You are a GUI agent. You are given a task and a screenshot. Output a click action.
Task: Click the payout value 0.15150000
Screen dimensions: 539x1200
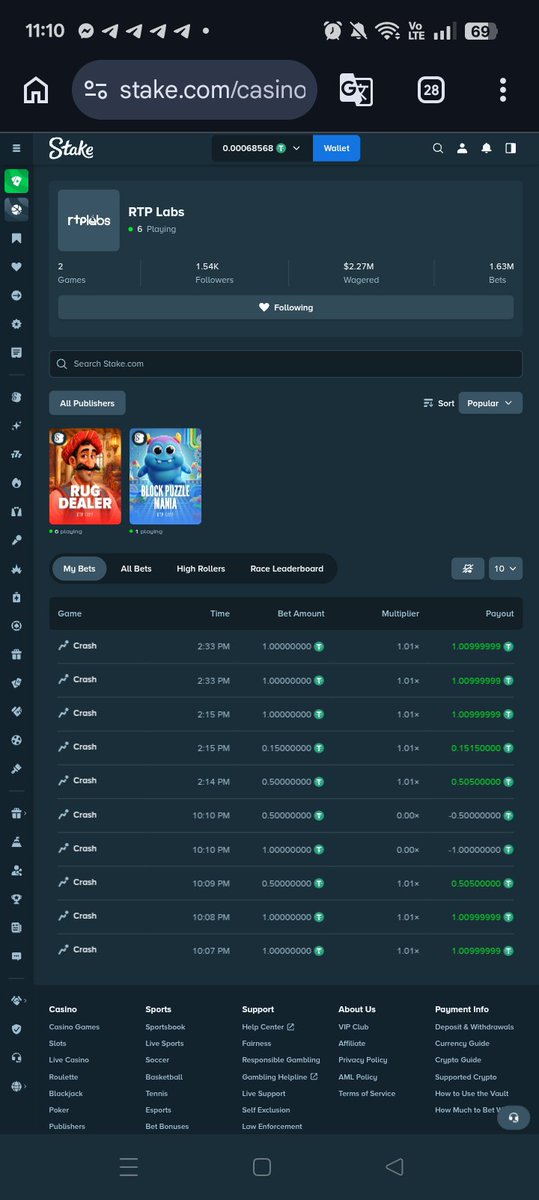[x=476, y=747]
